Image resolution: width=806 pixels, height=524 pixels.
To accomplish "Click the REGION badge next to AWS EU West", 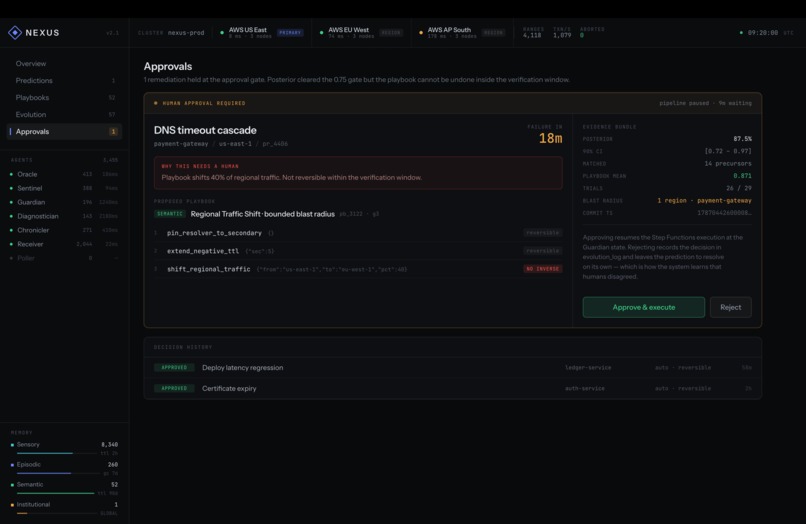I will coord(391,32).
